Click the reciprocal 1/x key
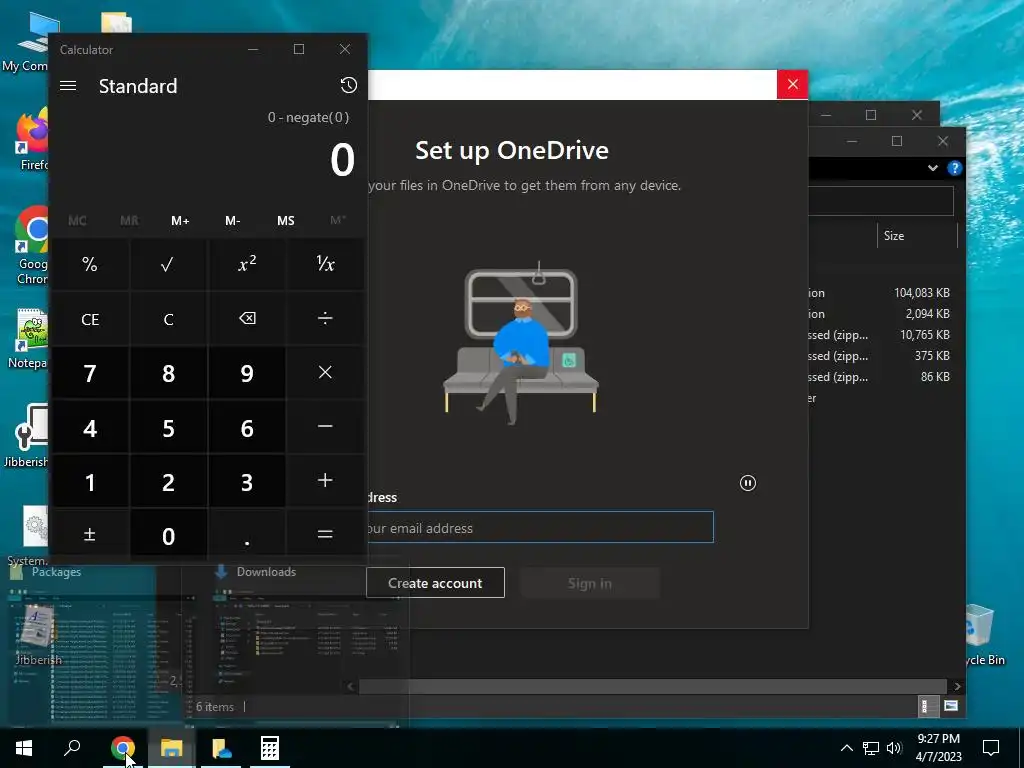 pos(325,264)
